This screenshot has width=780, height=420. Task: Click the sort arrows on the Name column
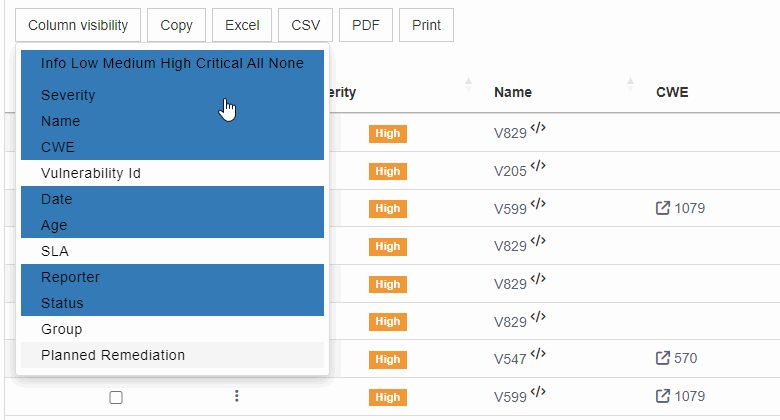coord(630,86)
